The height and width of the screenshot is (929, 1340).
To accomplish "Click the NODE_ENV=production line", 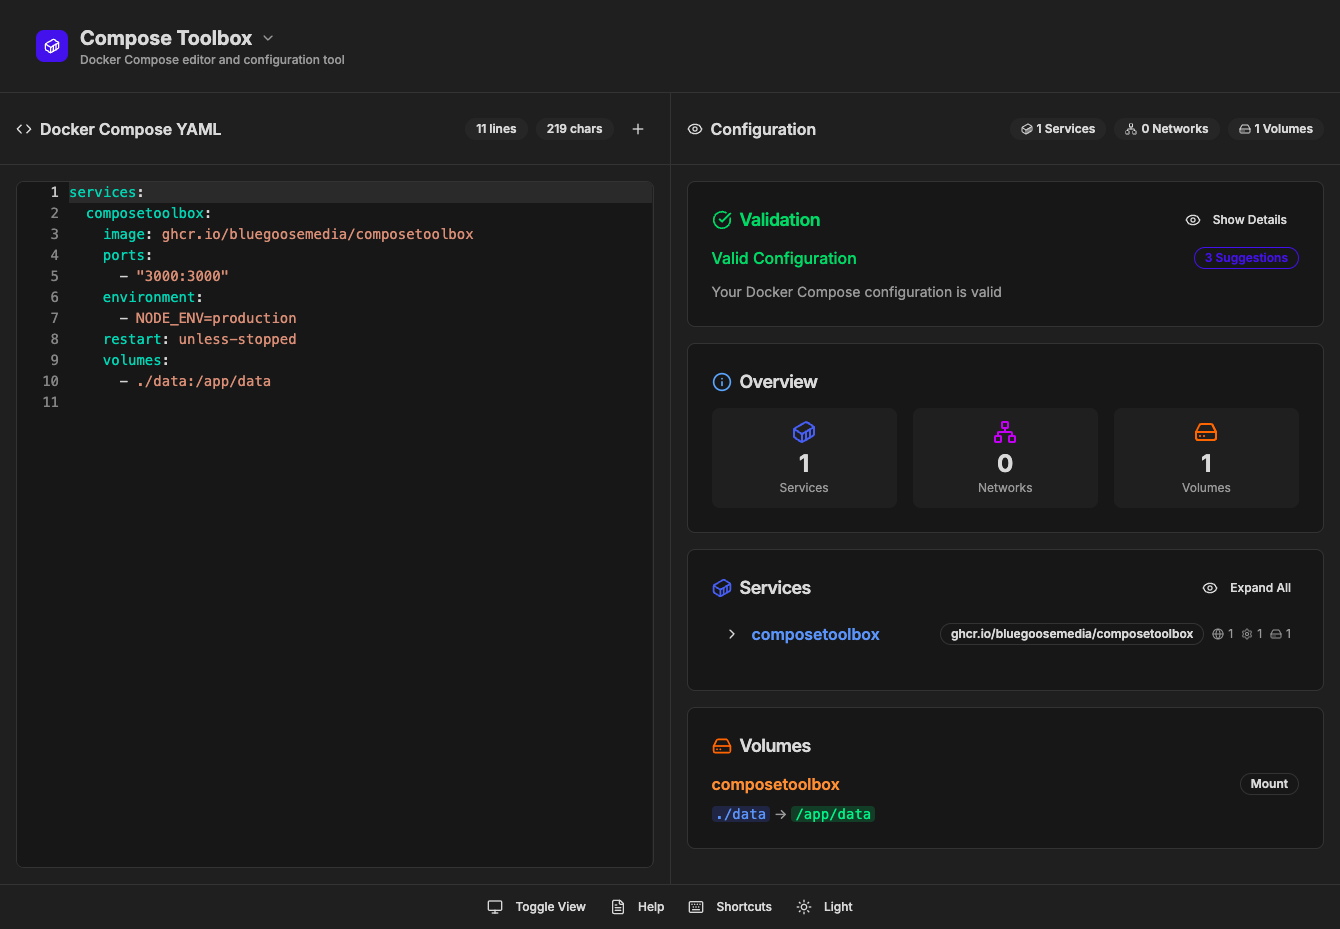I will pyautogui.click(x=208, y=318).
